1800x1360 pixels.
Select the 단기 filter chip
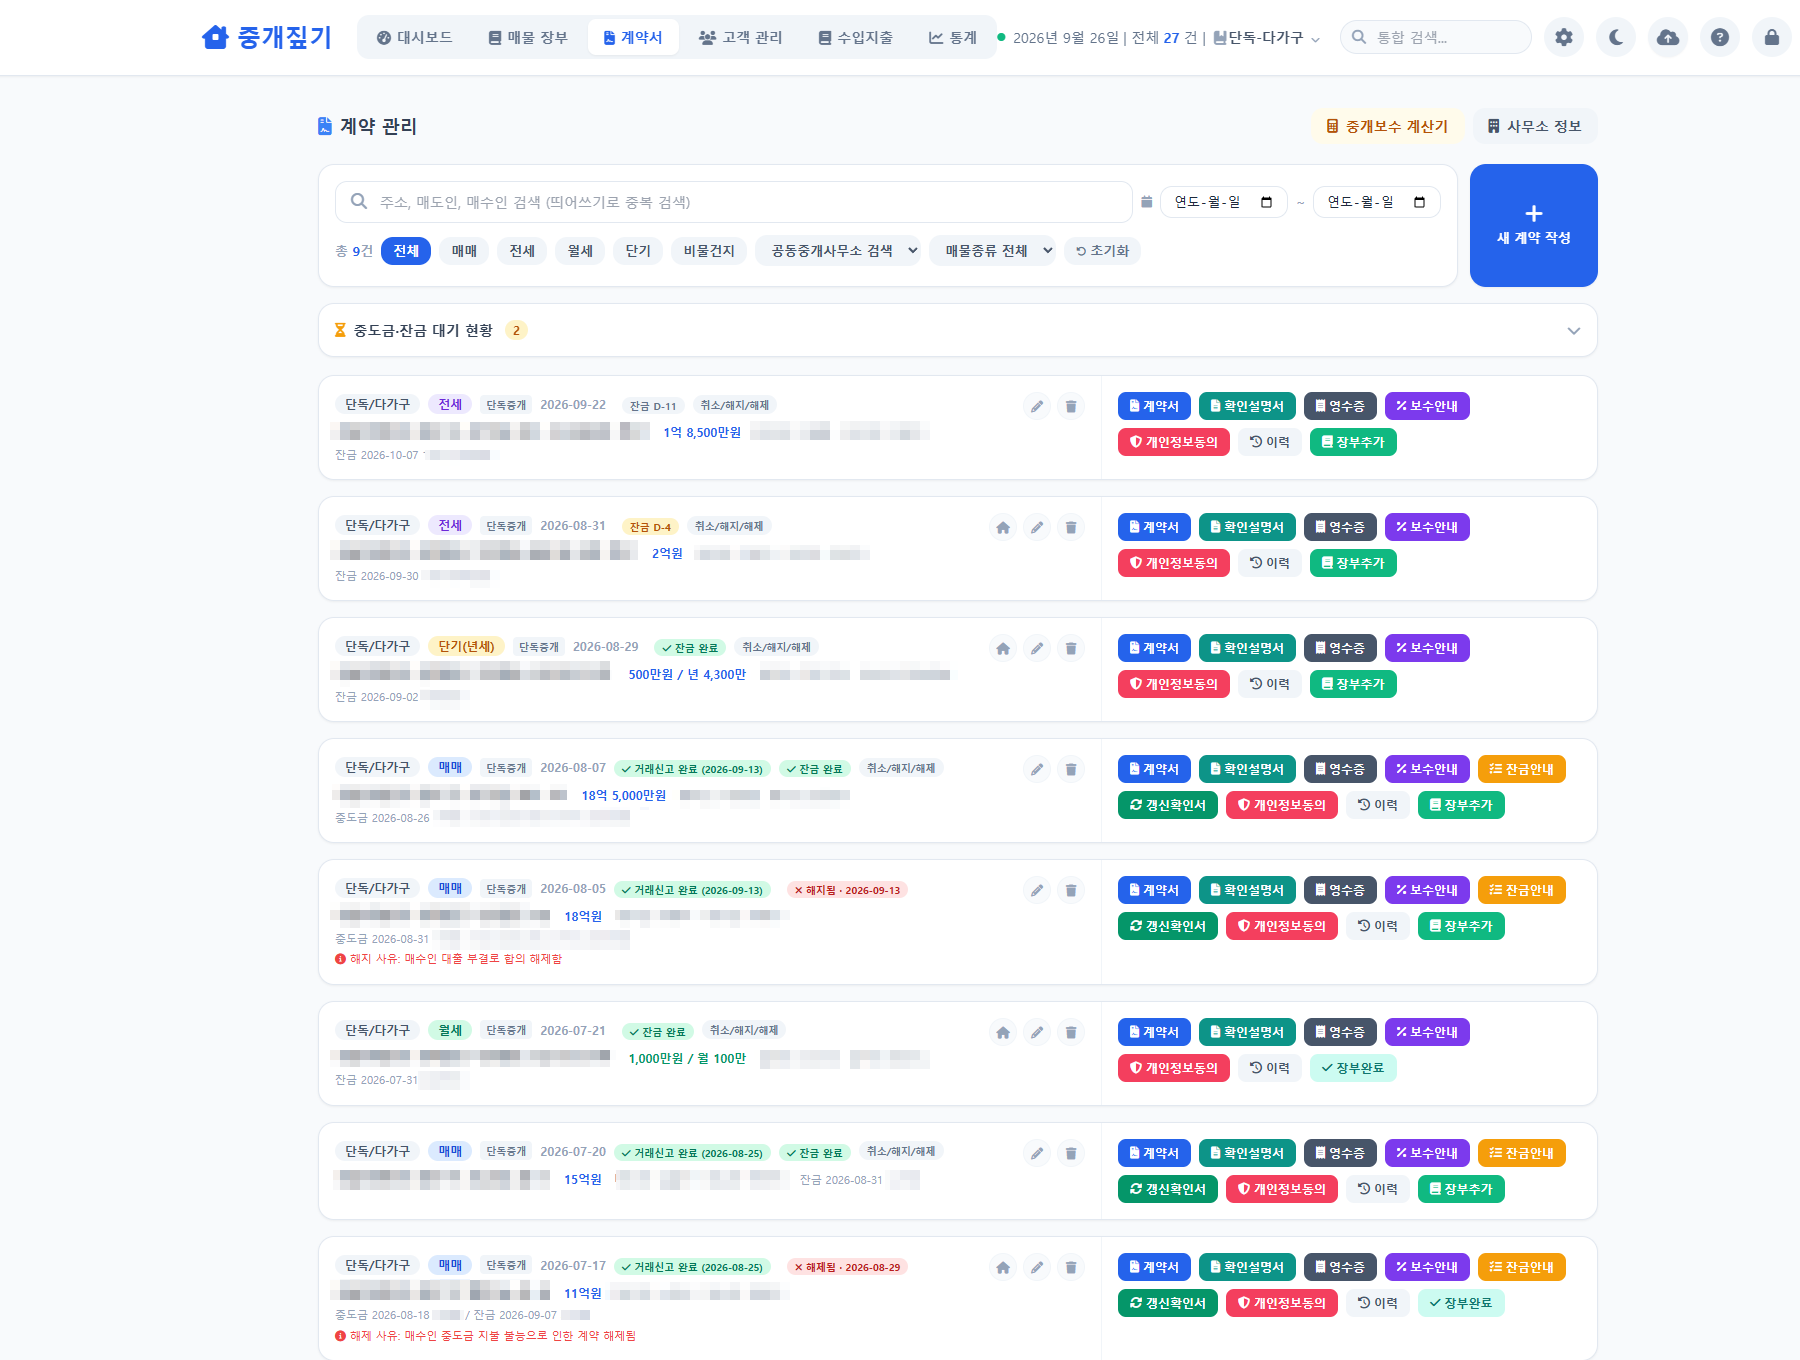638,251
